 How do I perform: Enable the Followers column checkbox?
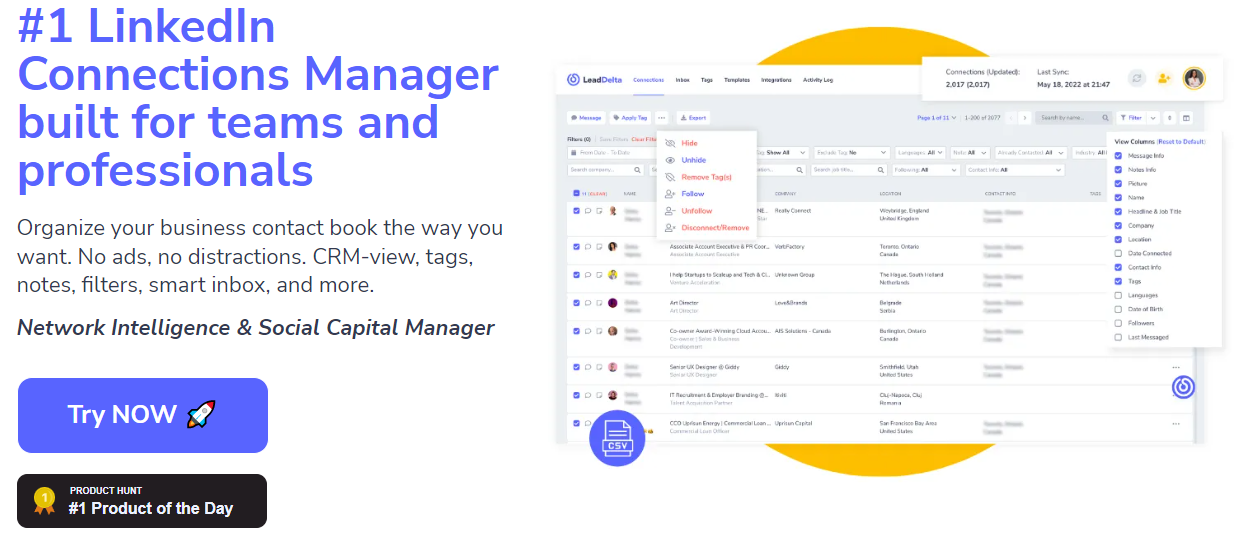pyautogui.click(x=1118, y=324)
